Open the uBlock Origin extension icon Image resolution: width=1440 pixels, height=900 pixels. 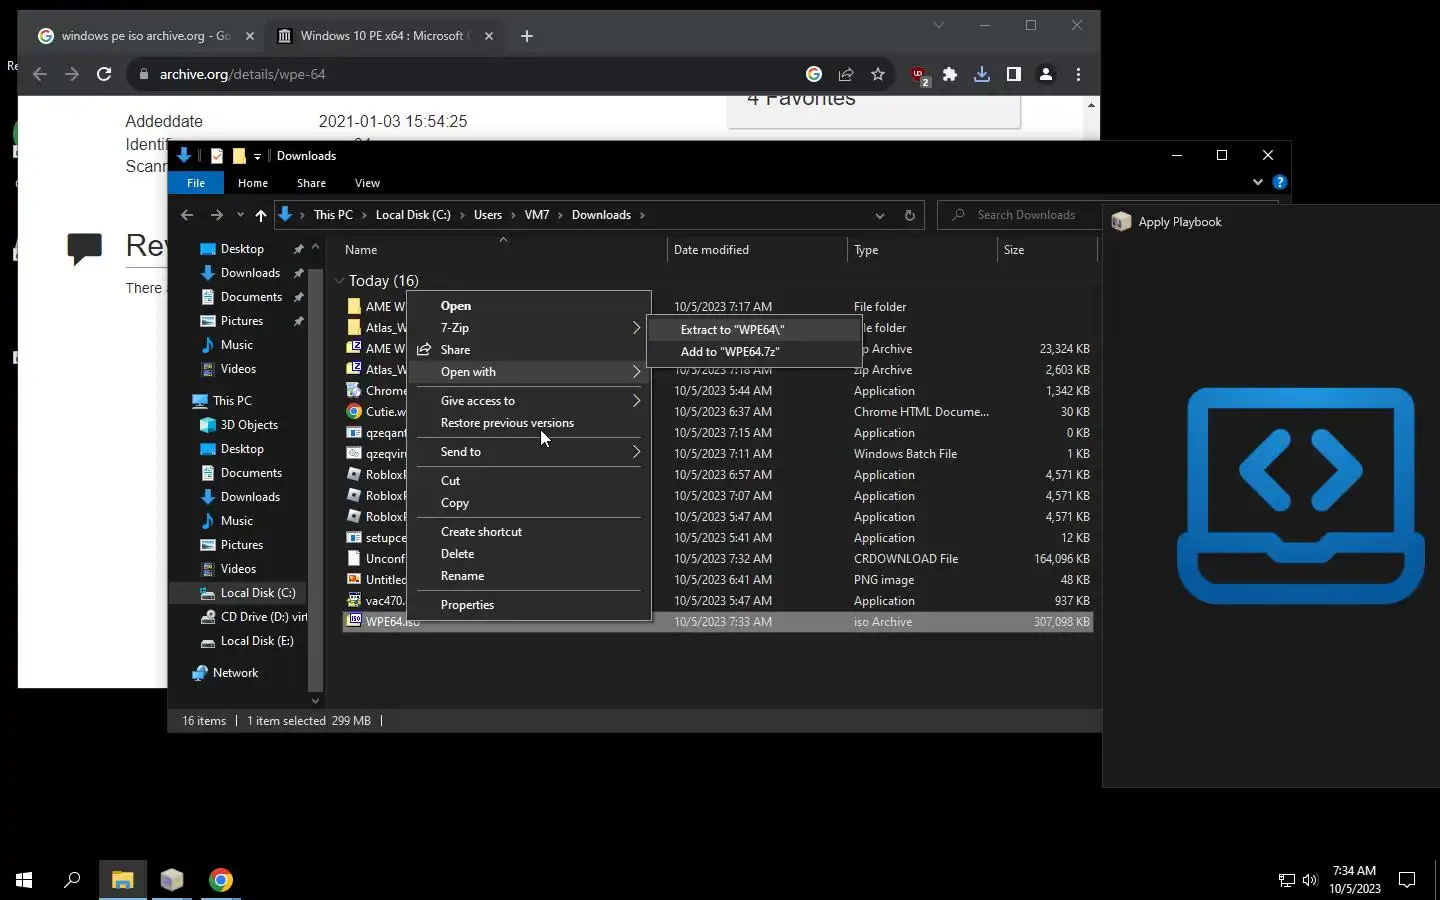click(x=918, y=74)
